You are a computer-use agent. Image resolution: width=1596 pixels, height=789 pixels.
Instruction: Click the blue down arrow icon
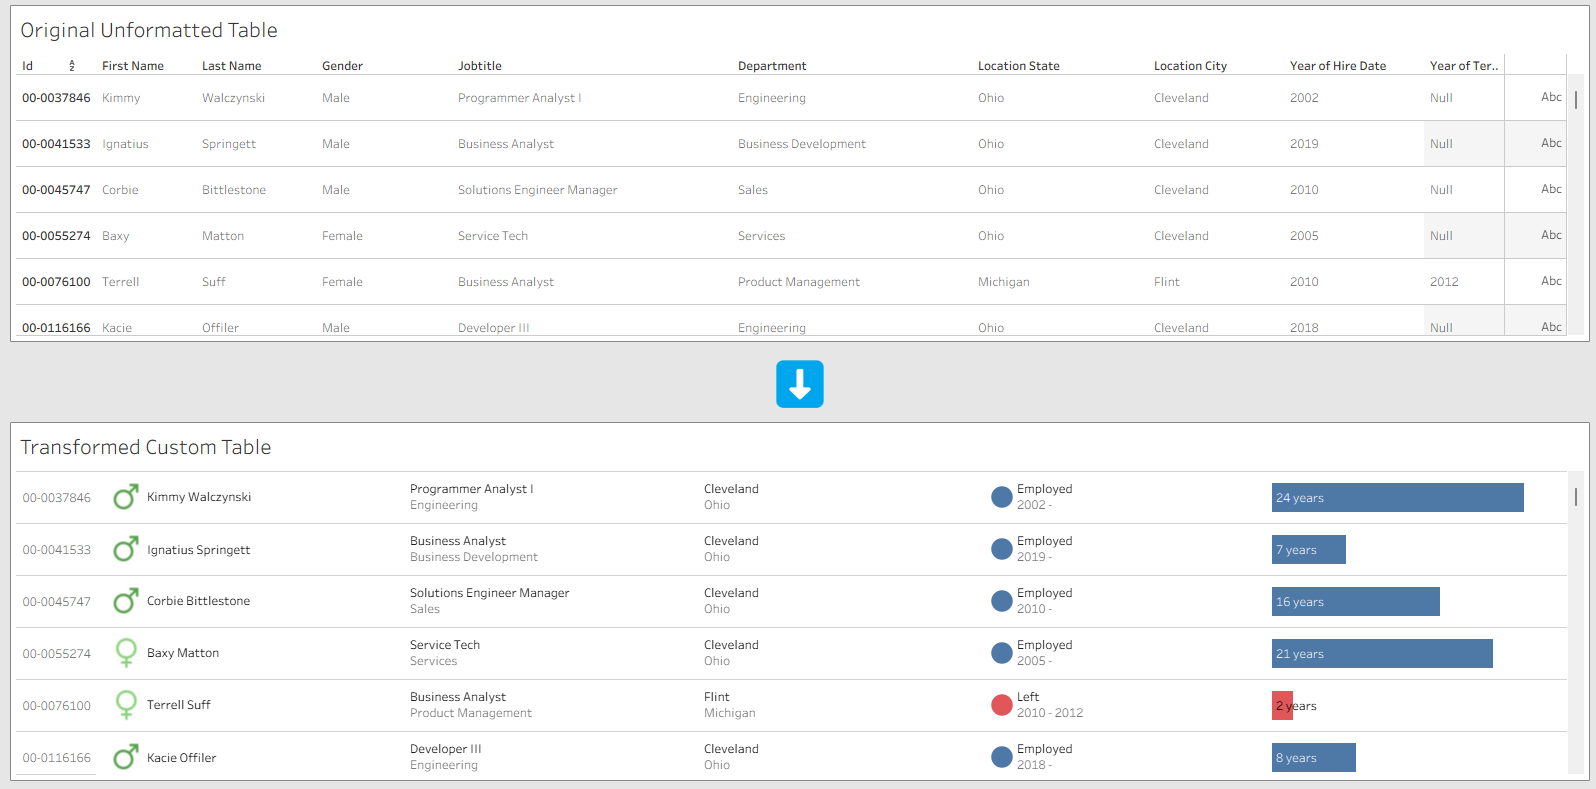799,384
